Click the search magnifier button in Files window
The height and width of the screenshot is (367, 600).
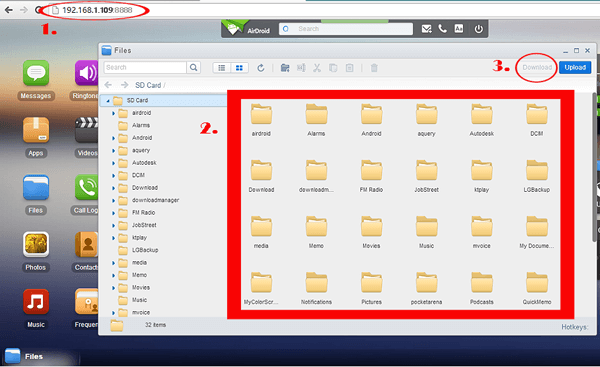194,67
